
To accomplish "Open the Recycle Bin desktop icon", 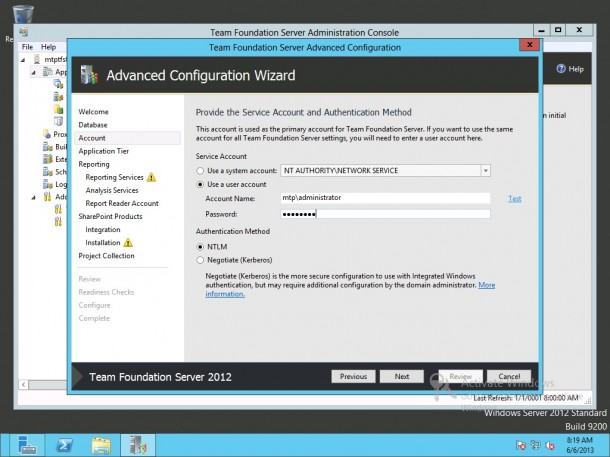I will click(23, 14).
